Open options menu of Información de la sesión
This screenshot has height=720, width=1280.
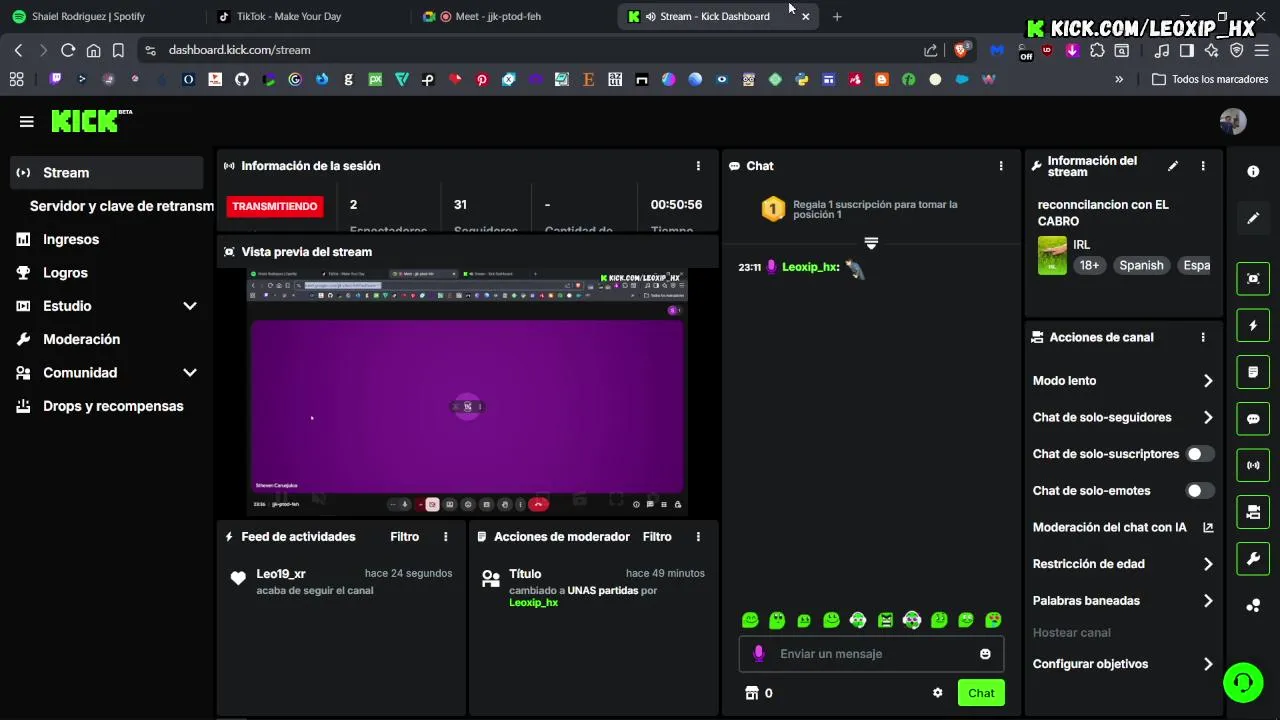tap(698, 166)
